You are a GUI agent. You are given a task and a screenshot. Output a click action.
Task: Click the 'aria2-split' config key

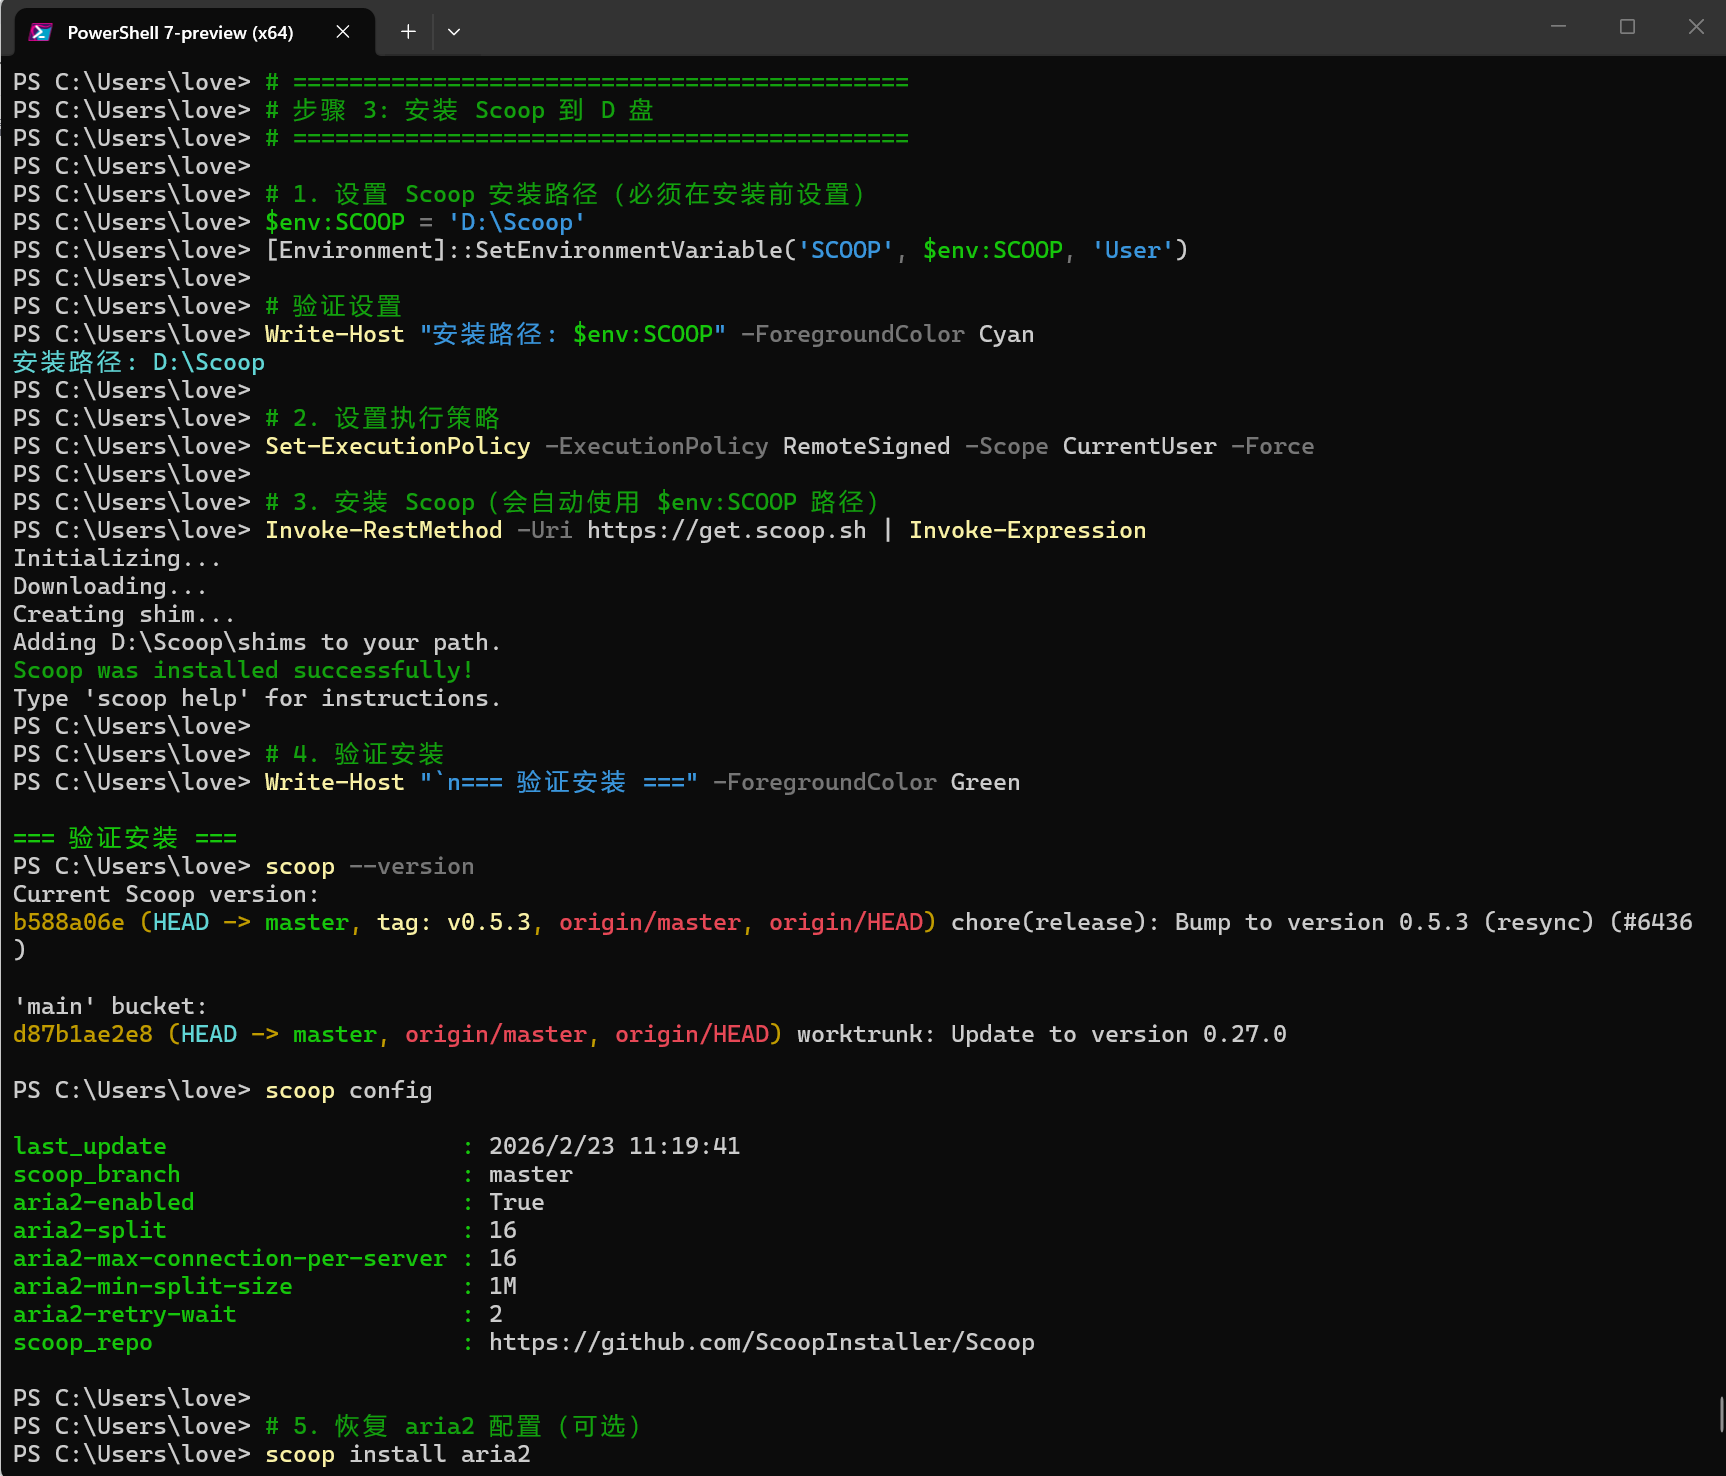(x=90, y=1230)
